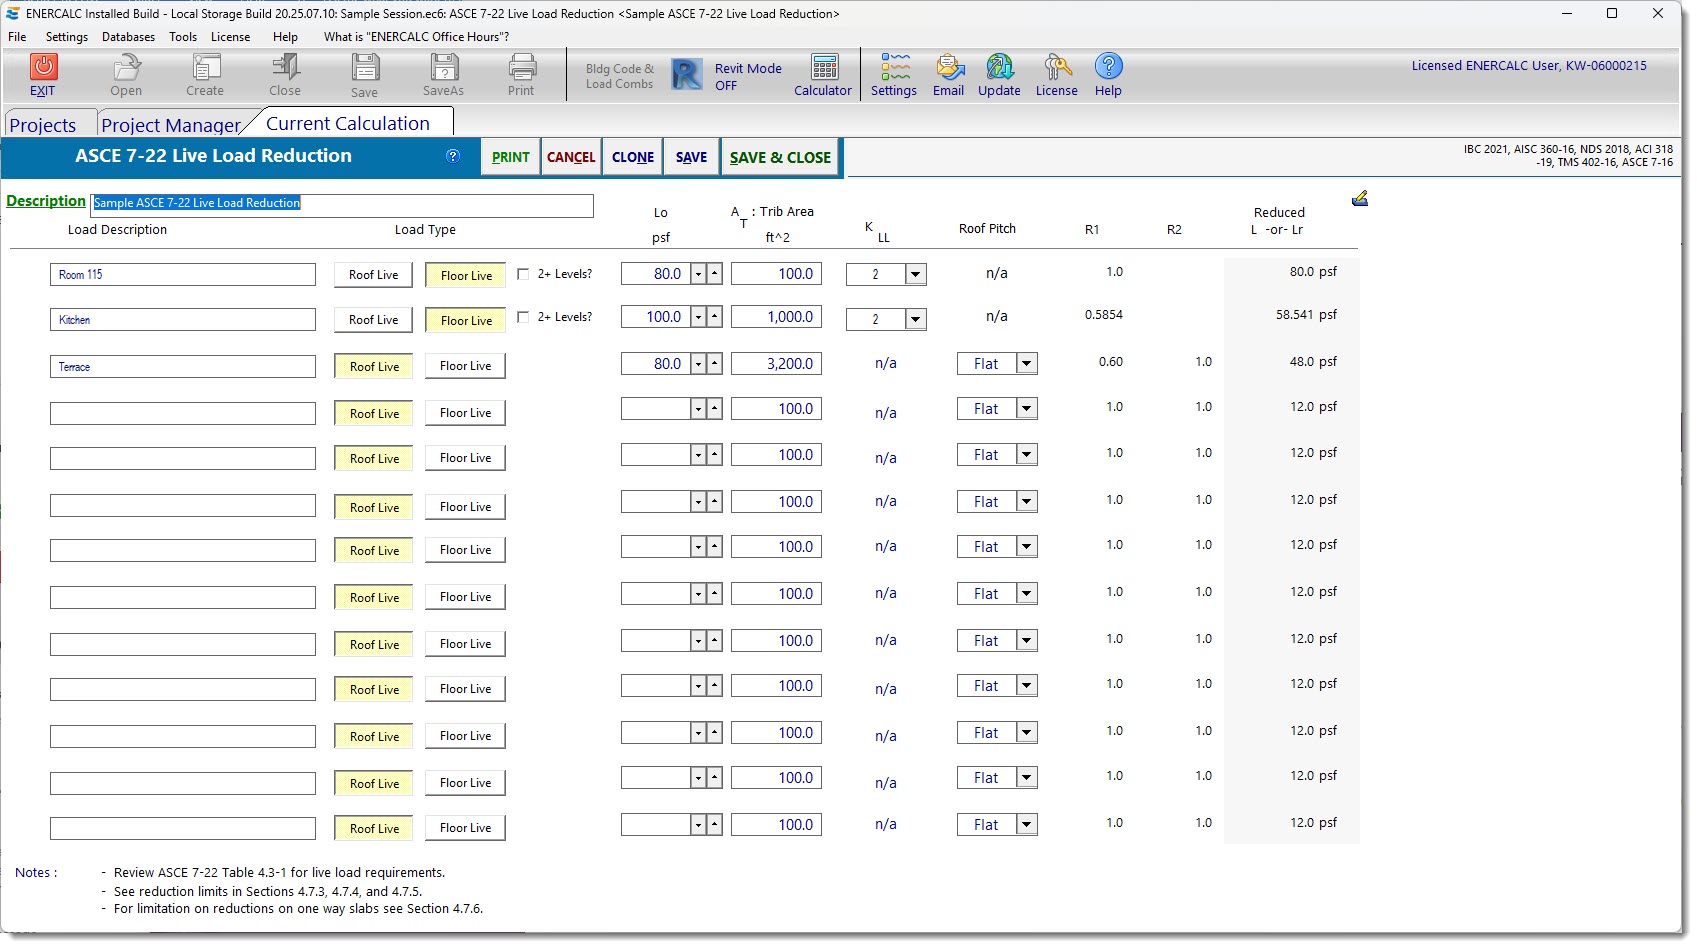Decrease Lo value for Room 115

pyautogui.click(x=698, y=274)
